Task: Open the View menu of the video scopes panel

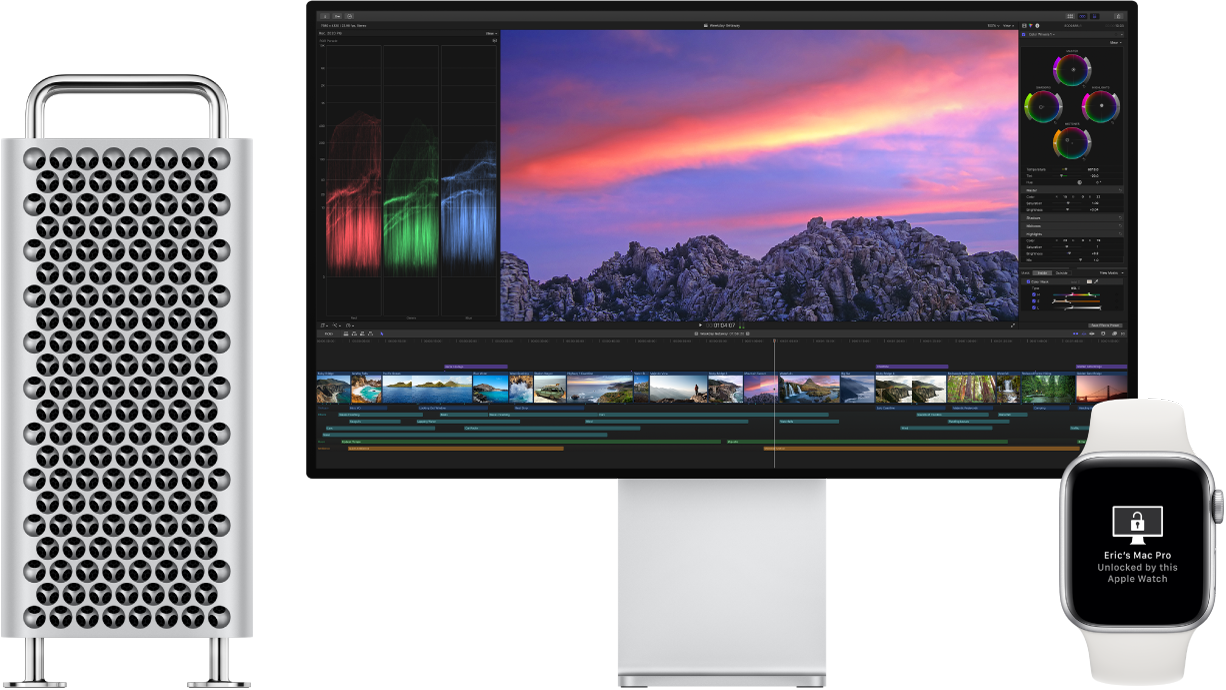Action: click(x=490, y=33)
